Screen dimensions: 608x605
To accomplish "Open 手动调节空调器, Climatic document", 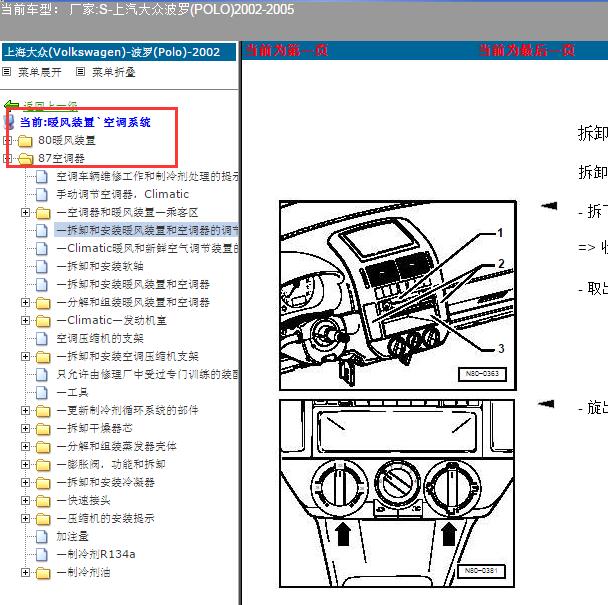I will 123,194.
